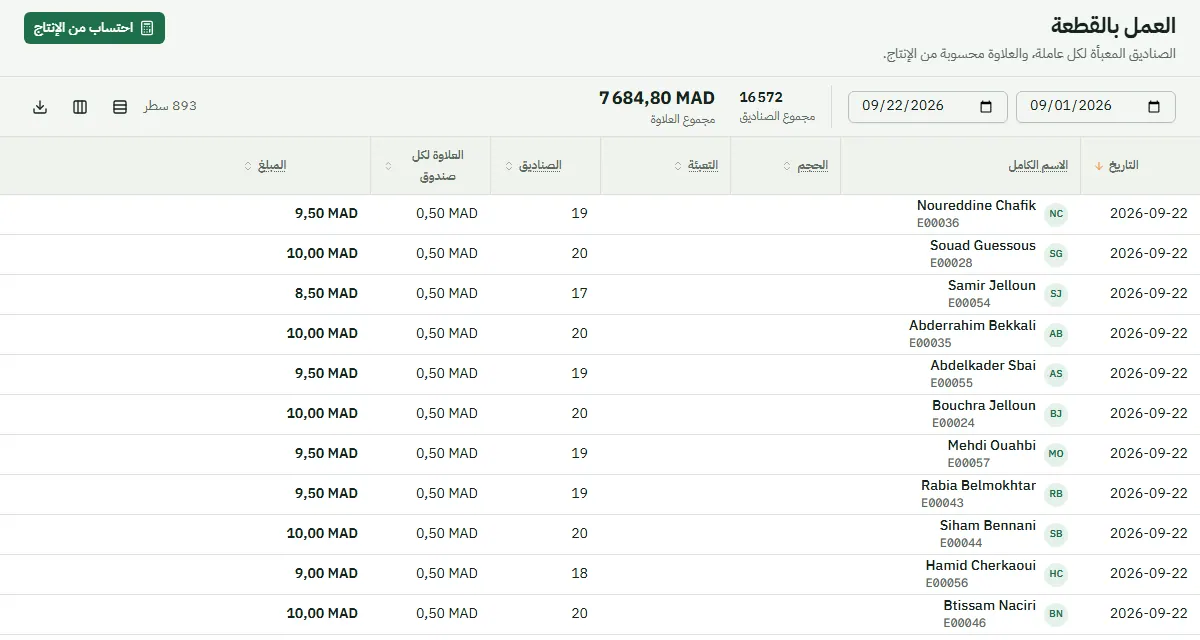Screen dimensions: 1200x640
Task: Click the HC avatar for Hamid Cherkaoui
Action: click(x=1056, y=574)
